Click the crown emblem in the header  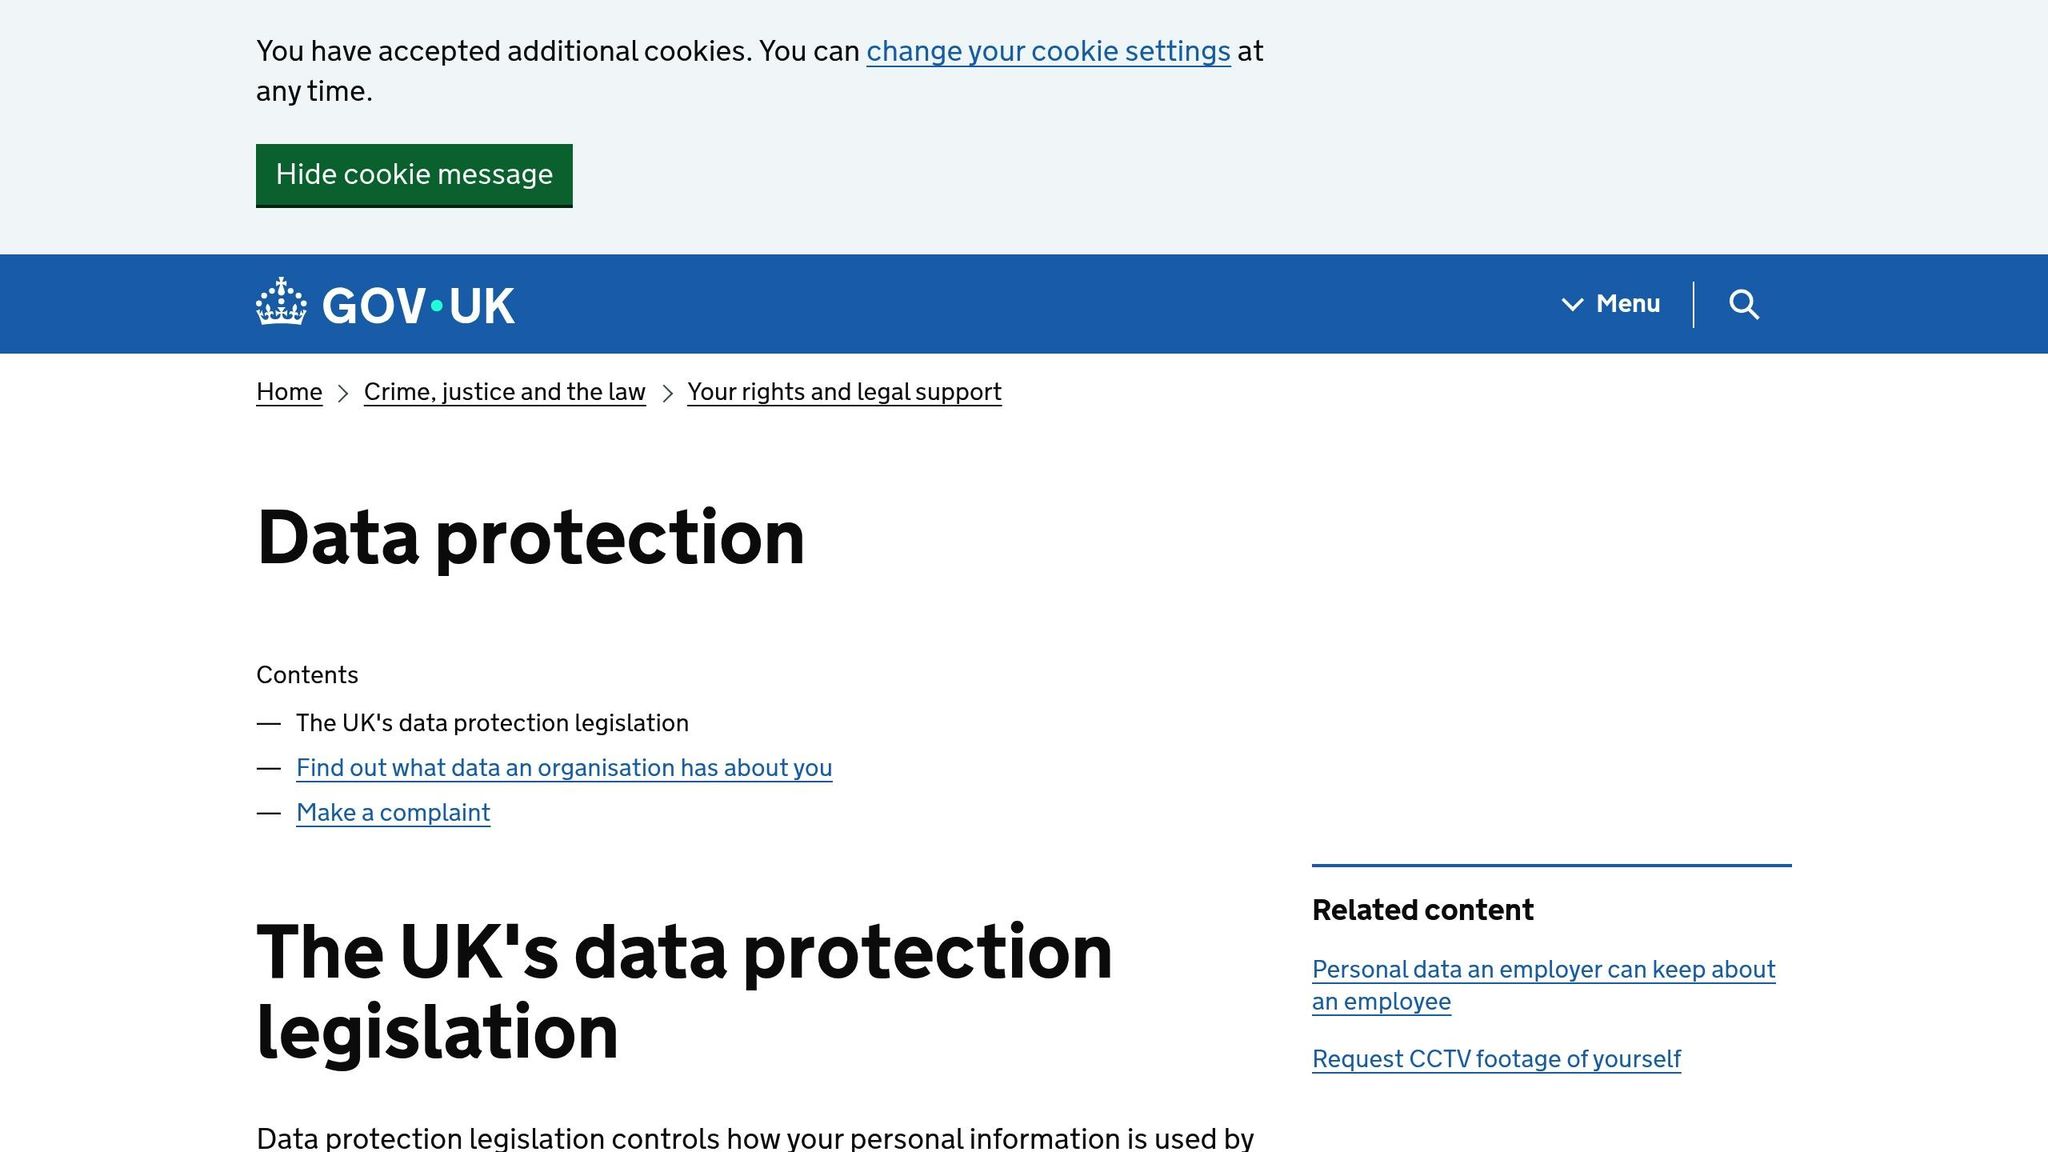click(281, 303)
